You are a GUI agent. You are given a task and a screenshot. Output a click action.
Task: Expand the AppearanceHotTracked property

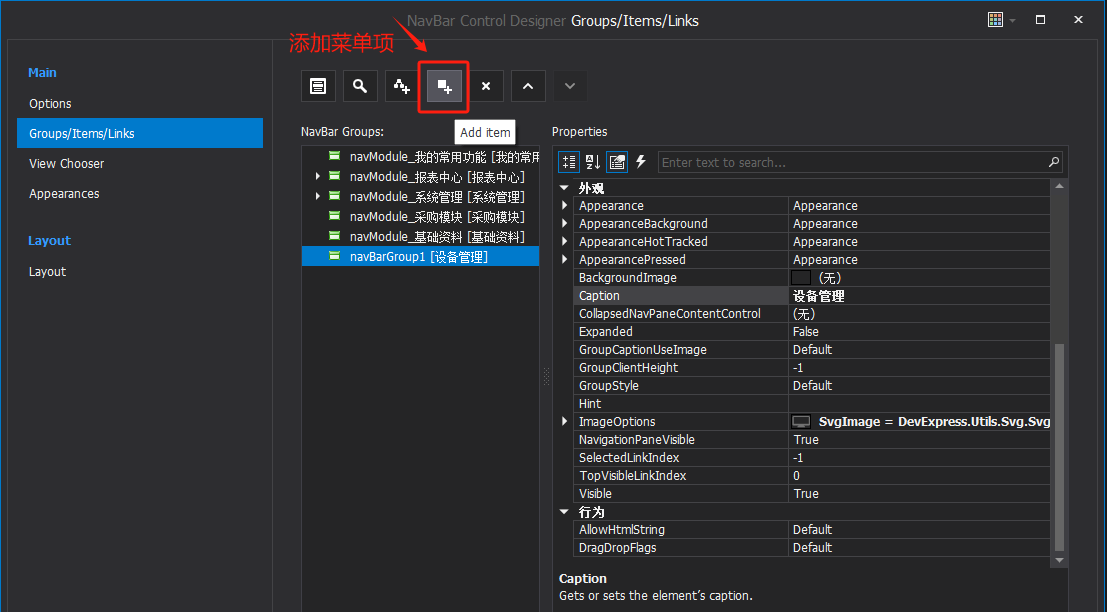pos(564,241)
